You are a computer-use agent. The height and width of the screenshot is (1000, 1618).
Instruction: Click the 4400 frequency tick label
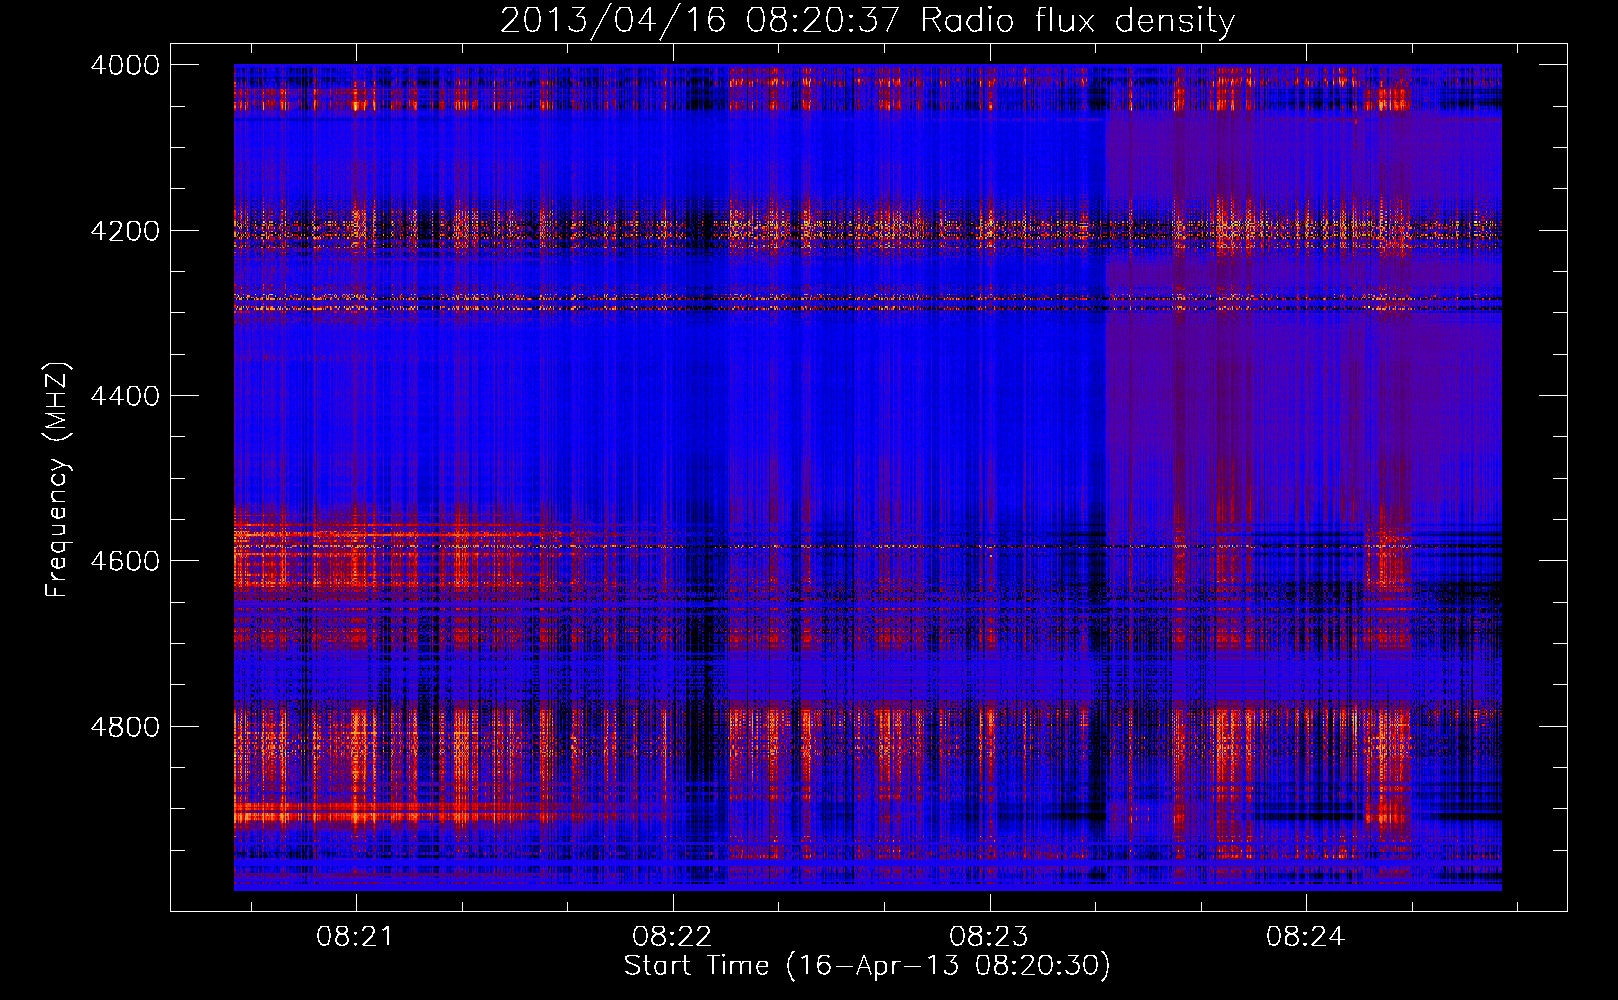coord(125,396)
